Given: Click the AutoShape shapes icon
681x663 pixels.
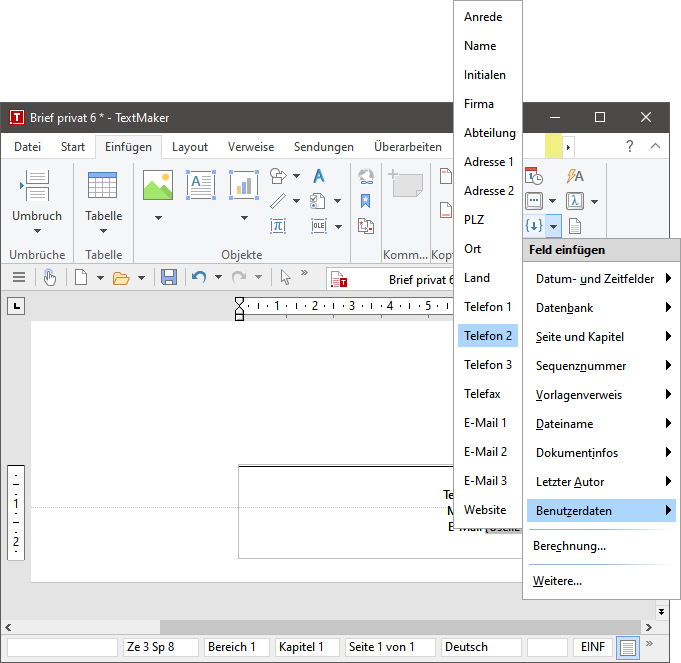Looking at the screenshot, I should point(278,176).
